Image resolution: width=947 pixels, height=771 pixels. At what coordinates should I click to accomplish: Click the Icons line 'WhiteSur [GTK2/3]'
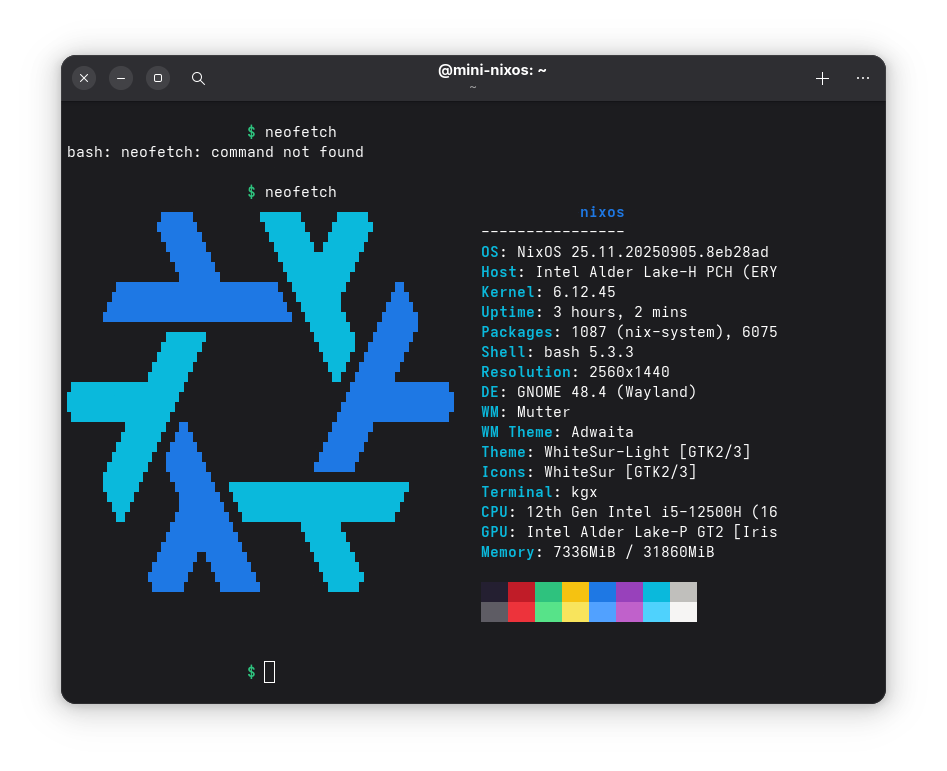tap(589, 472)
